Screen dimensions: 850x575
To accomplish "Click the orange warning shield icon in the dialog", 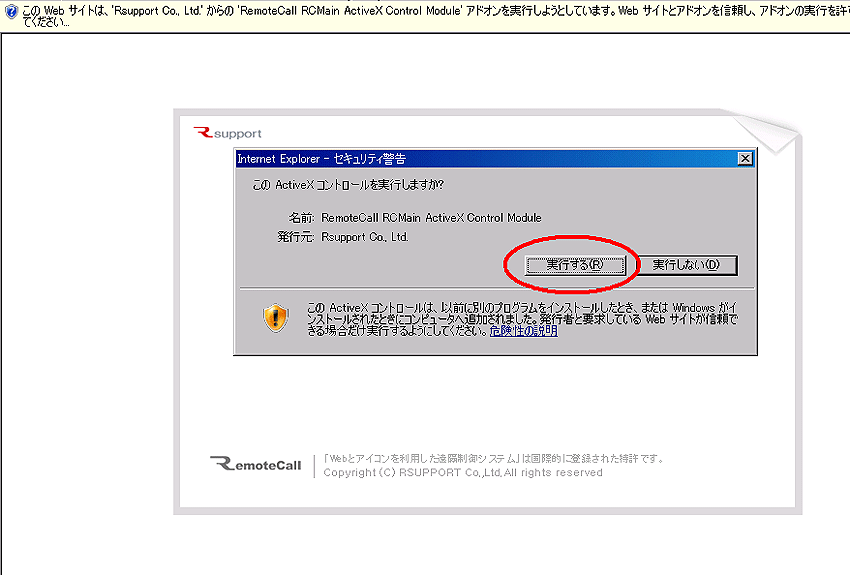I will pos(276,318).
